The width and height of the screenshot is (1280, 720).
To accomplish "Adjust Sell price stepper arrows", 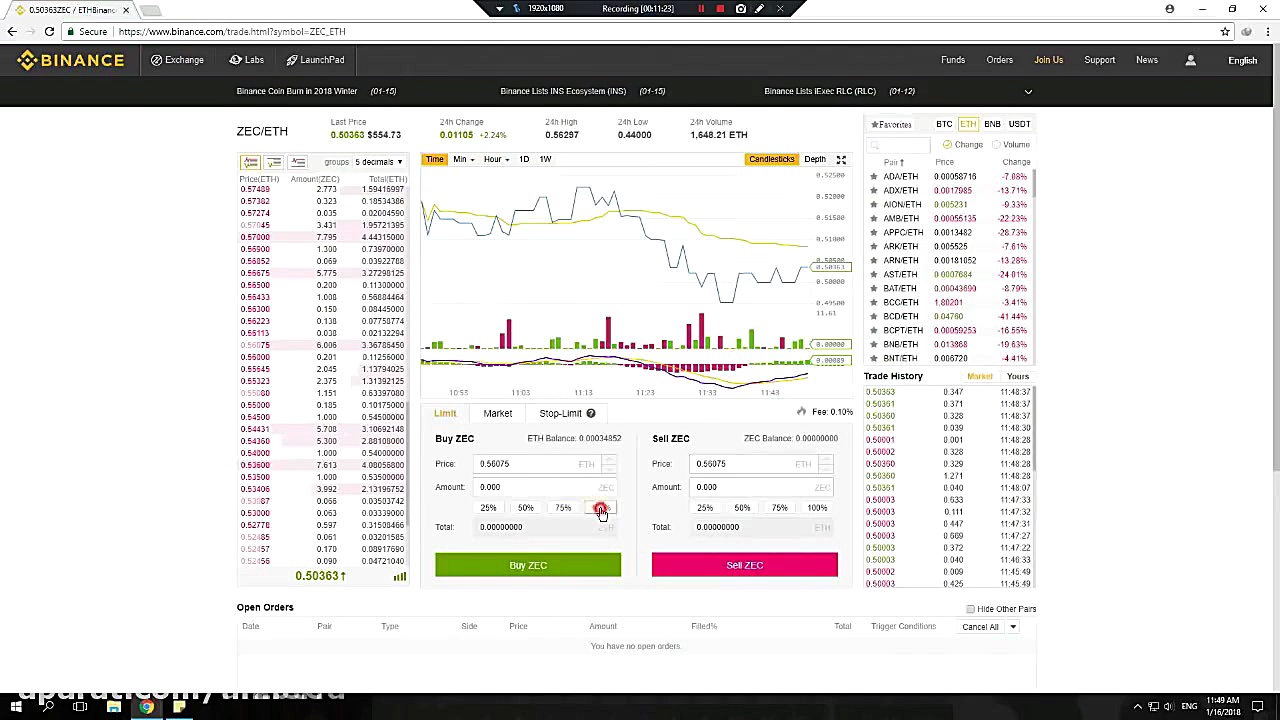I will [x=826, y=463].
